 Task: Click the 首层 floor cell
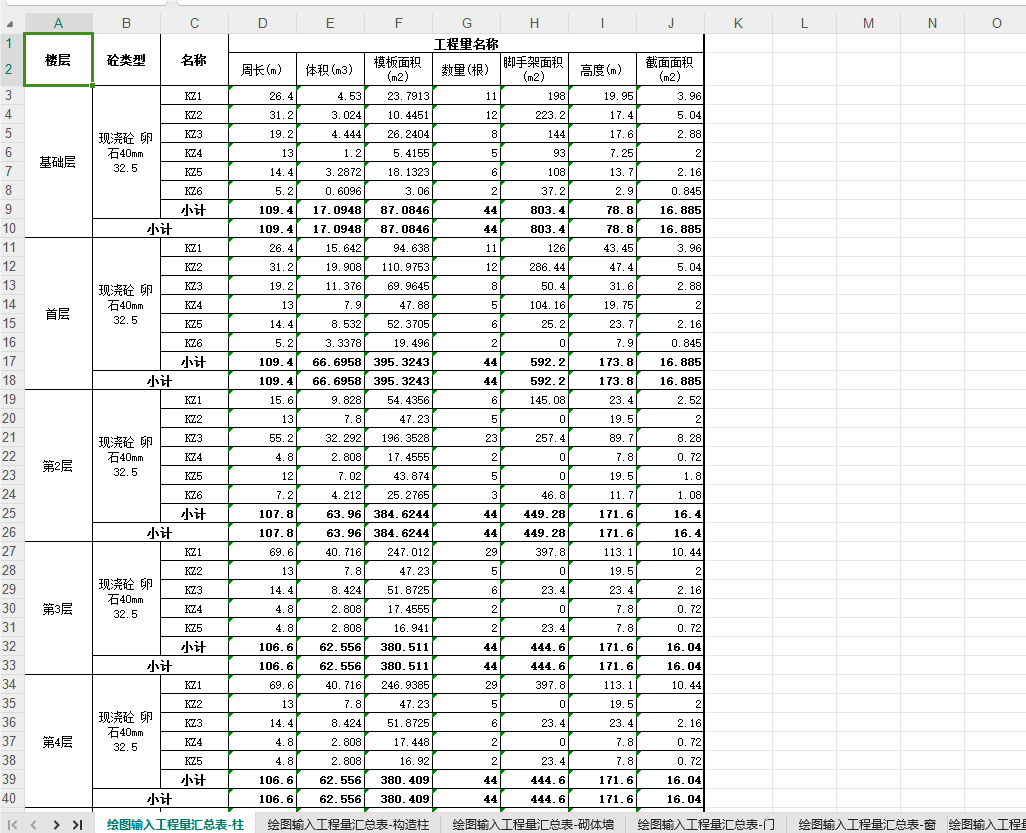point(58,313)
